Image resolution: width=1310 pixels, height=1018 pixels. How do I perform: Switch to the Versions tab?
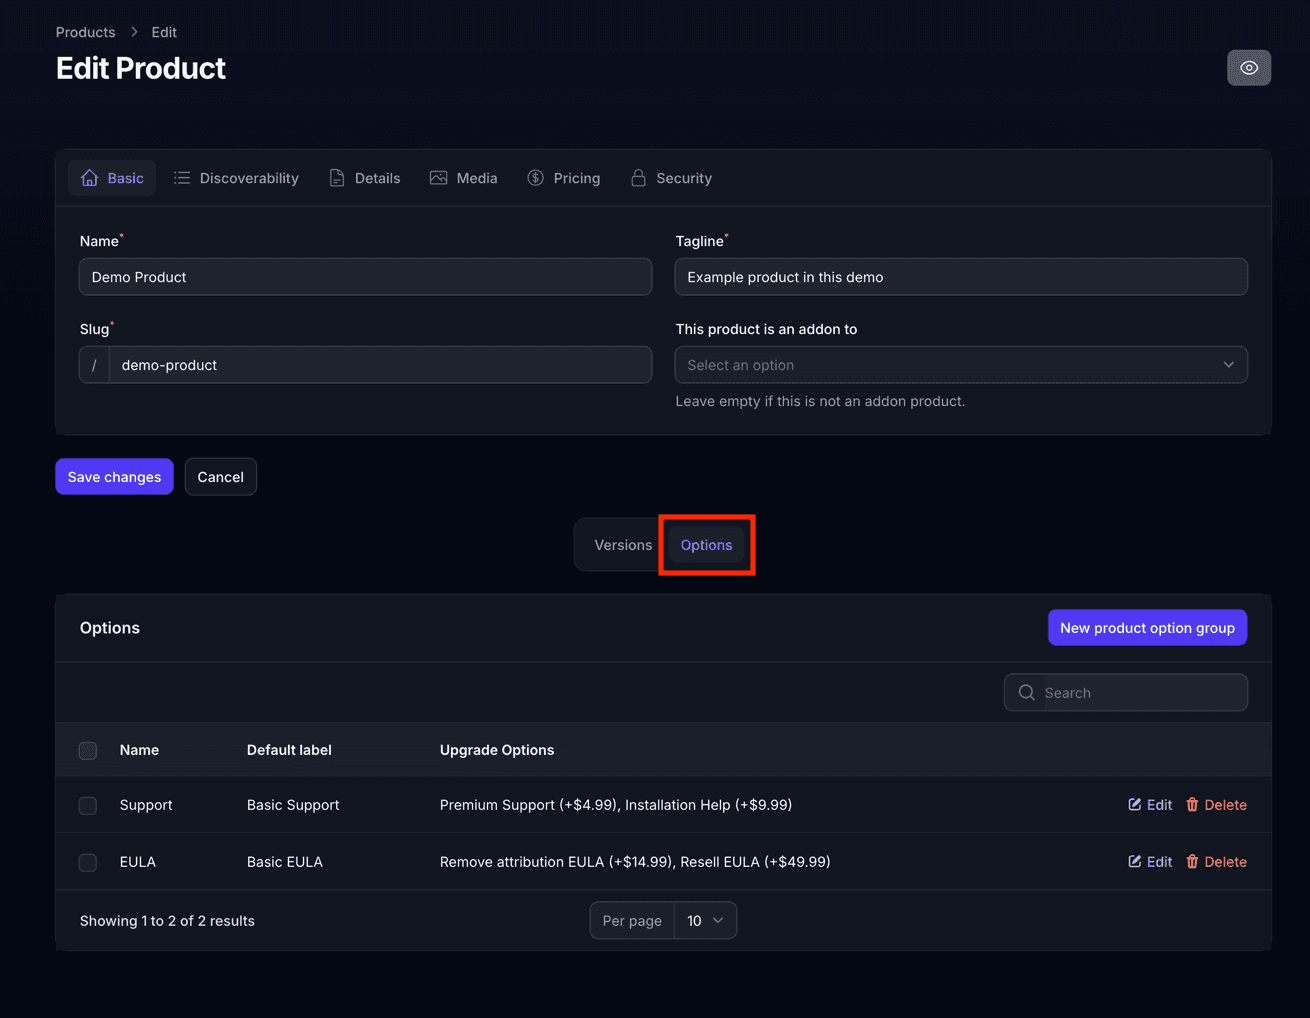click(622, 545)
